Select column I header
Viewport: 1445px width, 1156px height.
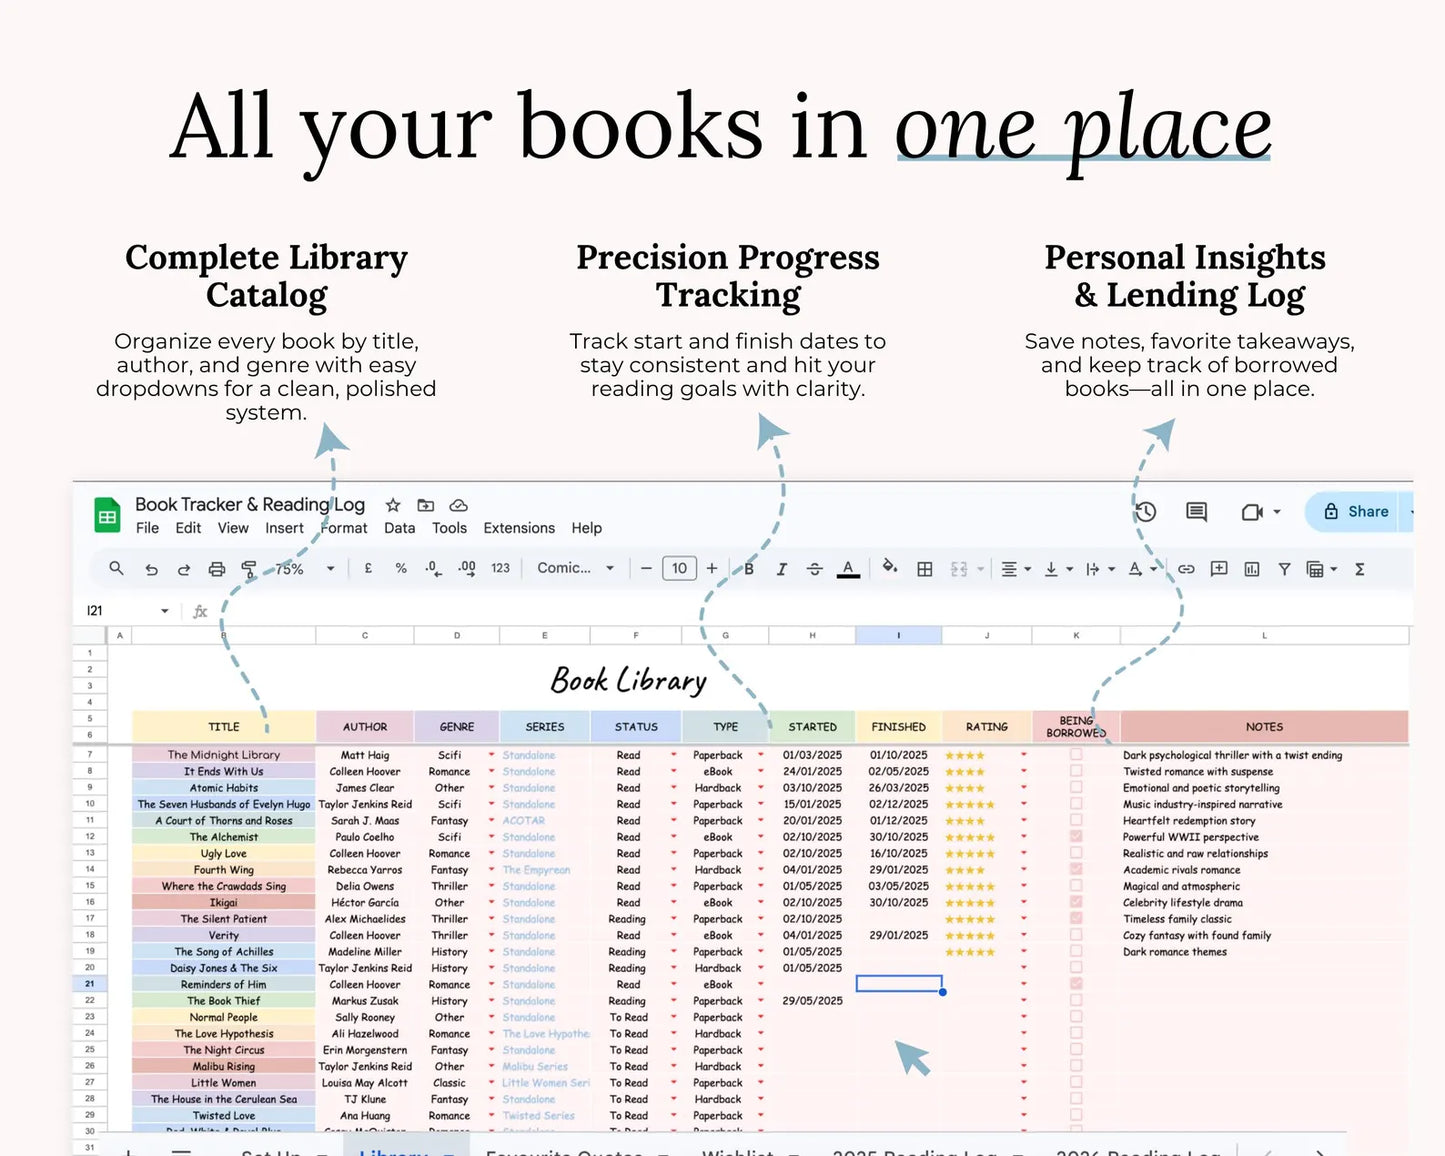[x=898, y=635]
